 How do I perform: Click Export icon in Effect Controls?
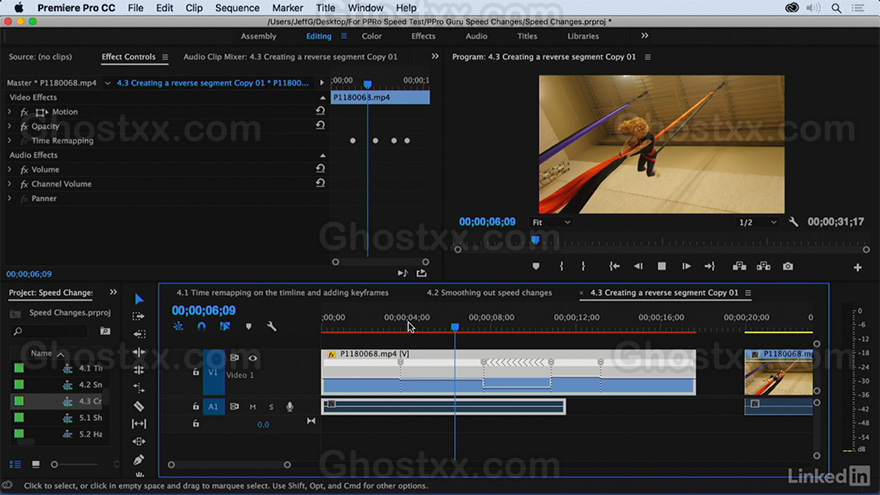click(x=421, y=273)
